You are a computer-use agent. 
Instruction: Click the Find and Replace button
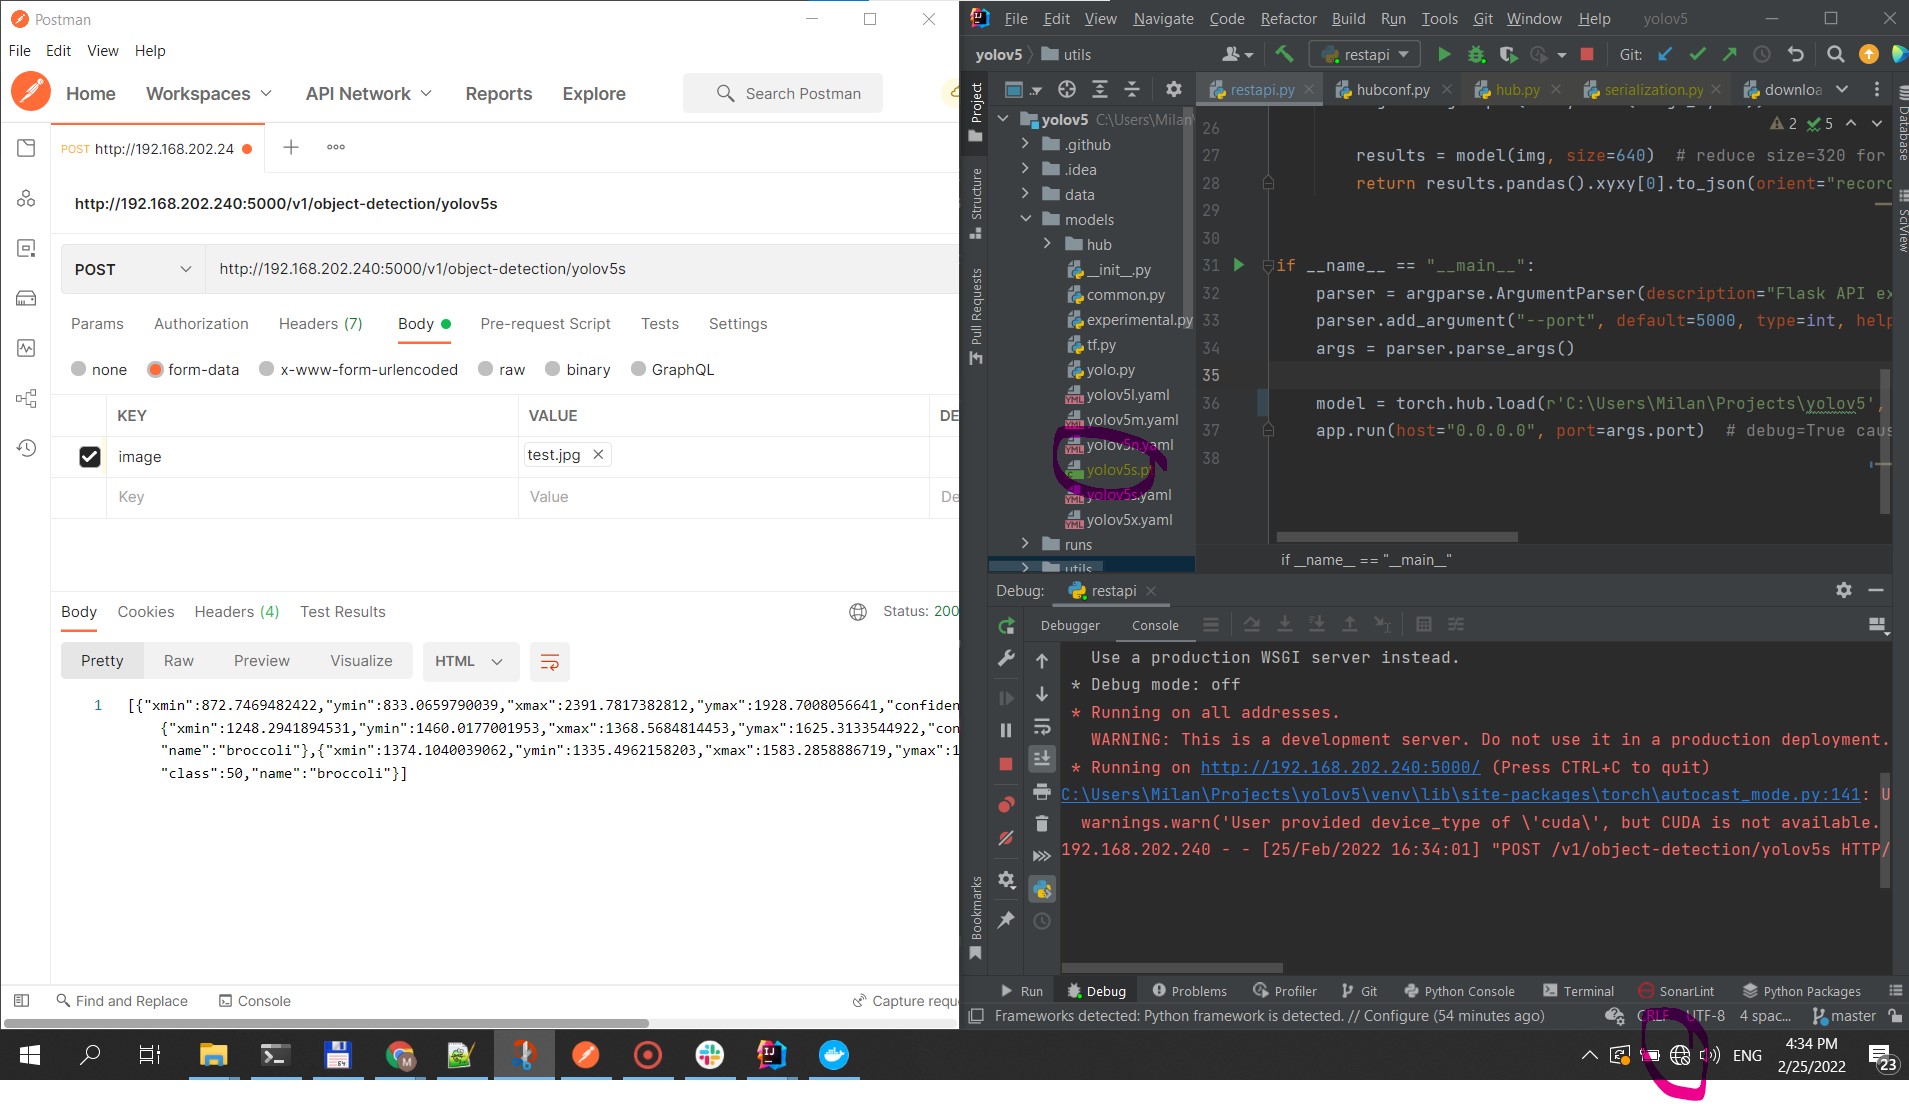click(122, 1001)
